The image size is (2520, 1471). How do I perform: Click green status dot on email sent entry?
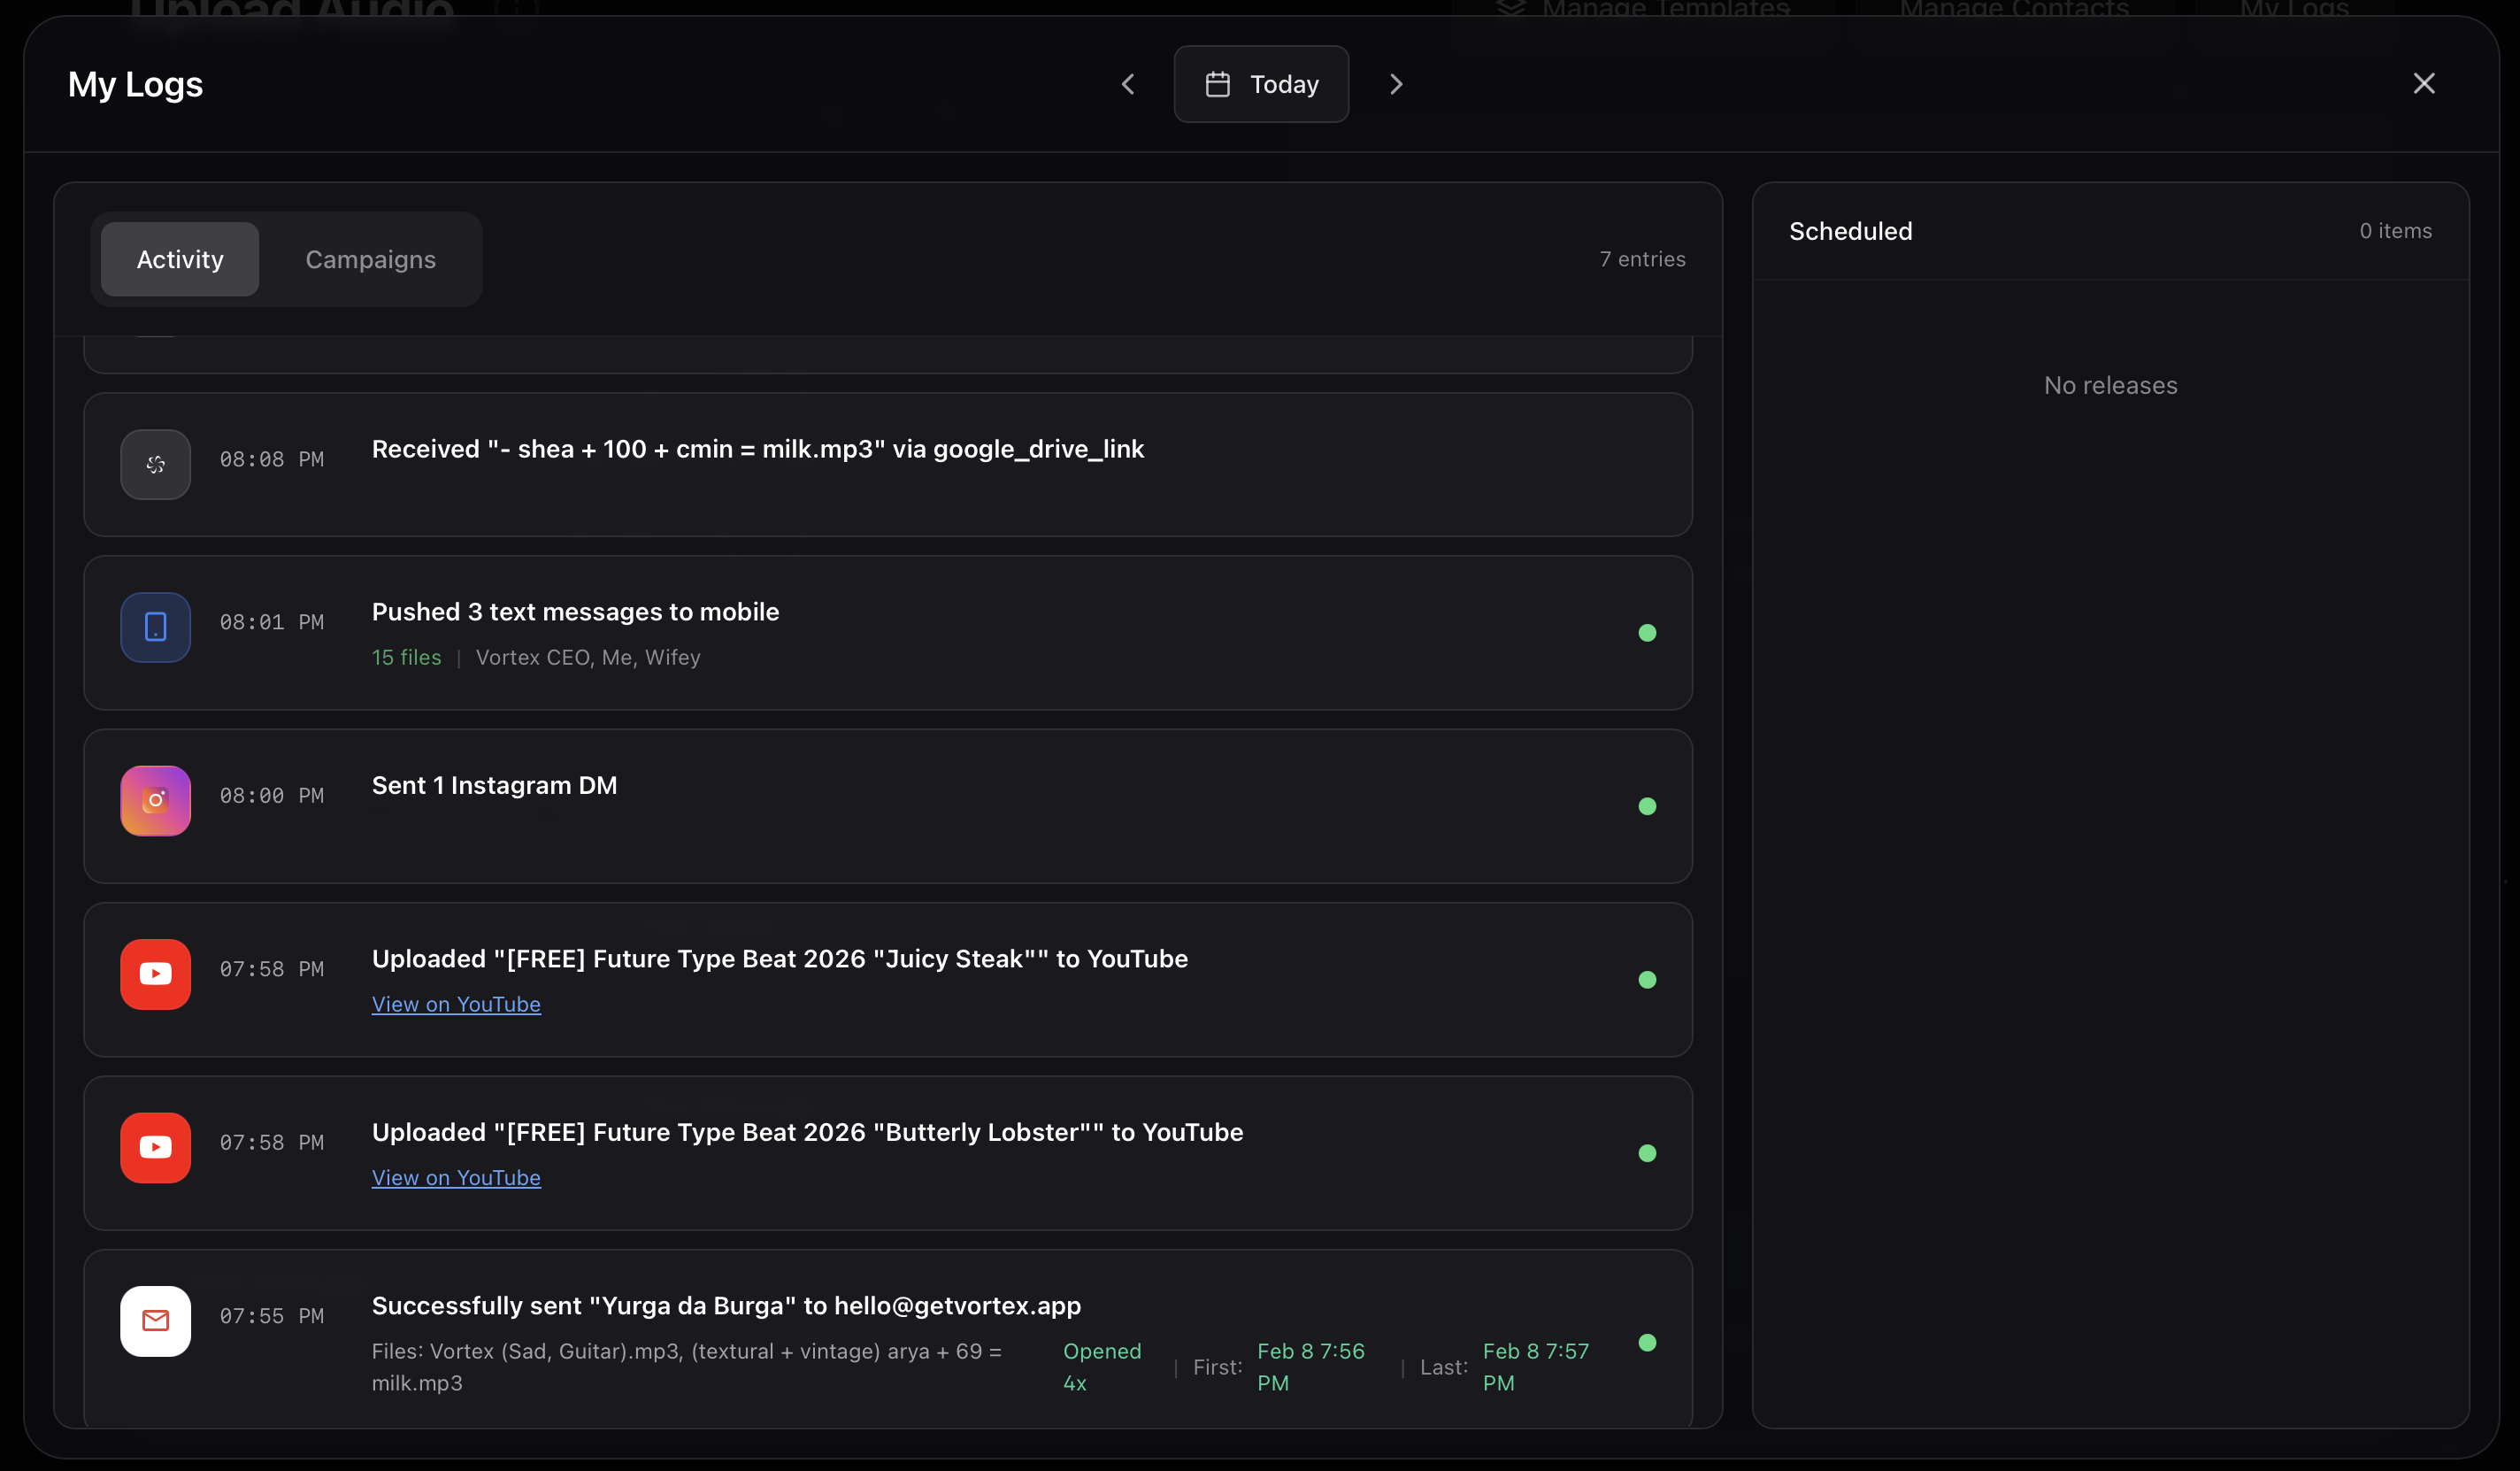tap(1647, 1342)
